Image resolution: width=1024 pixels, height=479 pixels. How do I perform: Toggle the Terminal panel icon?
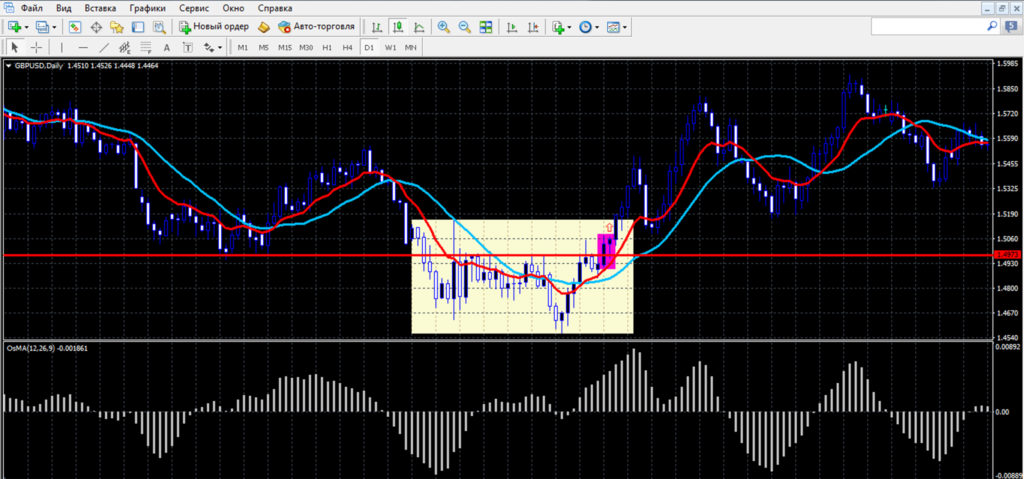138,27
